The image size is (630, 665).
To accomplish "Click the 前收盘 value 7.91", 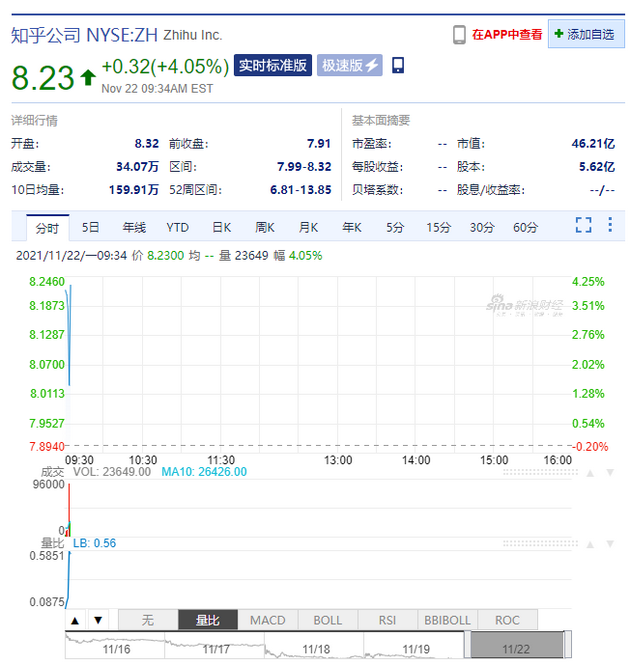I will (x=319, y=144).
